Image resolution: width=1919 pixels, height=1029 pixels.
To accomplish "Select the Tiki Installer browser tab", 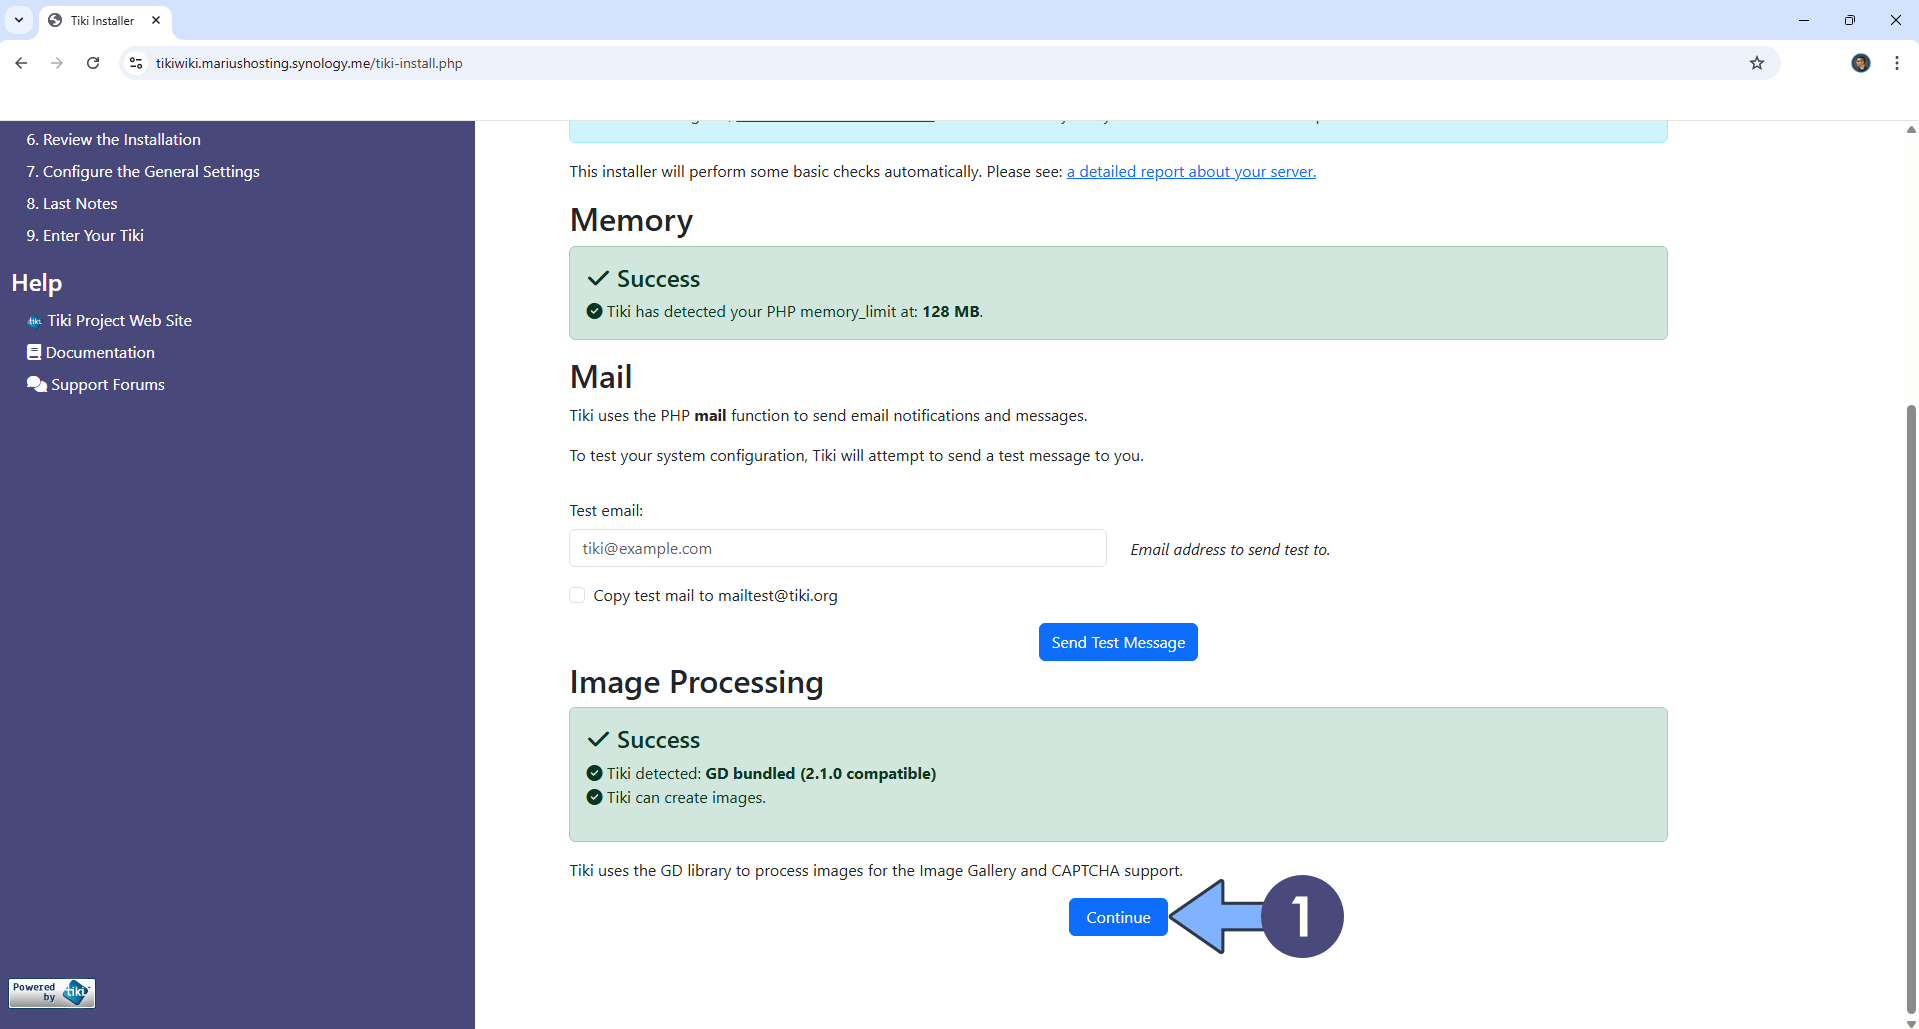I will (x=102, y=20).
